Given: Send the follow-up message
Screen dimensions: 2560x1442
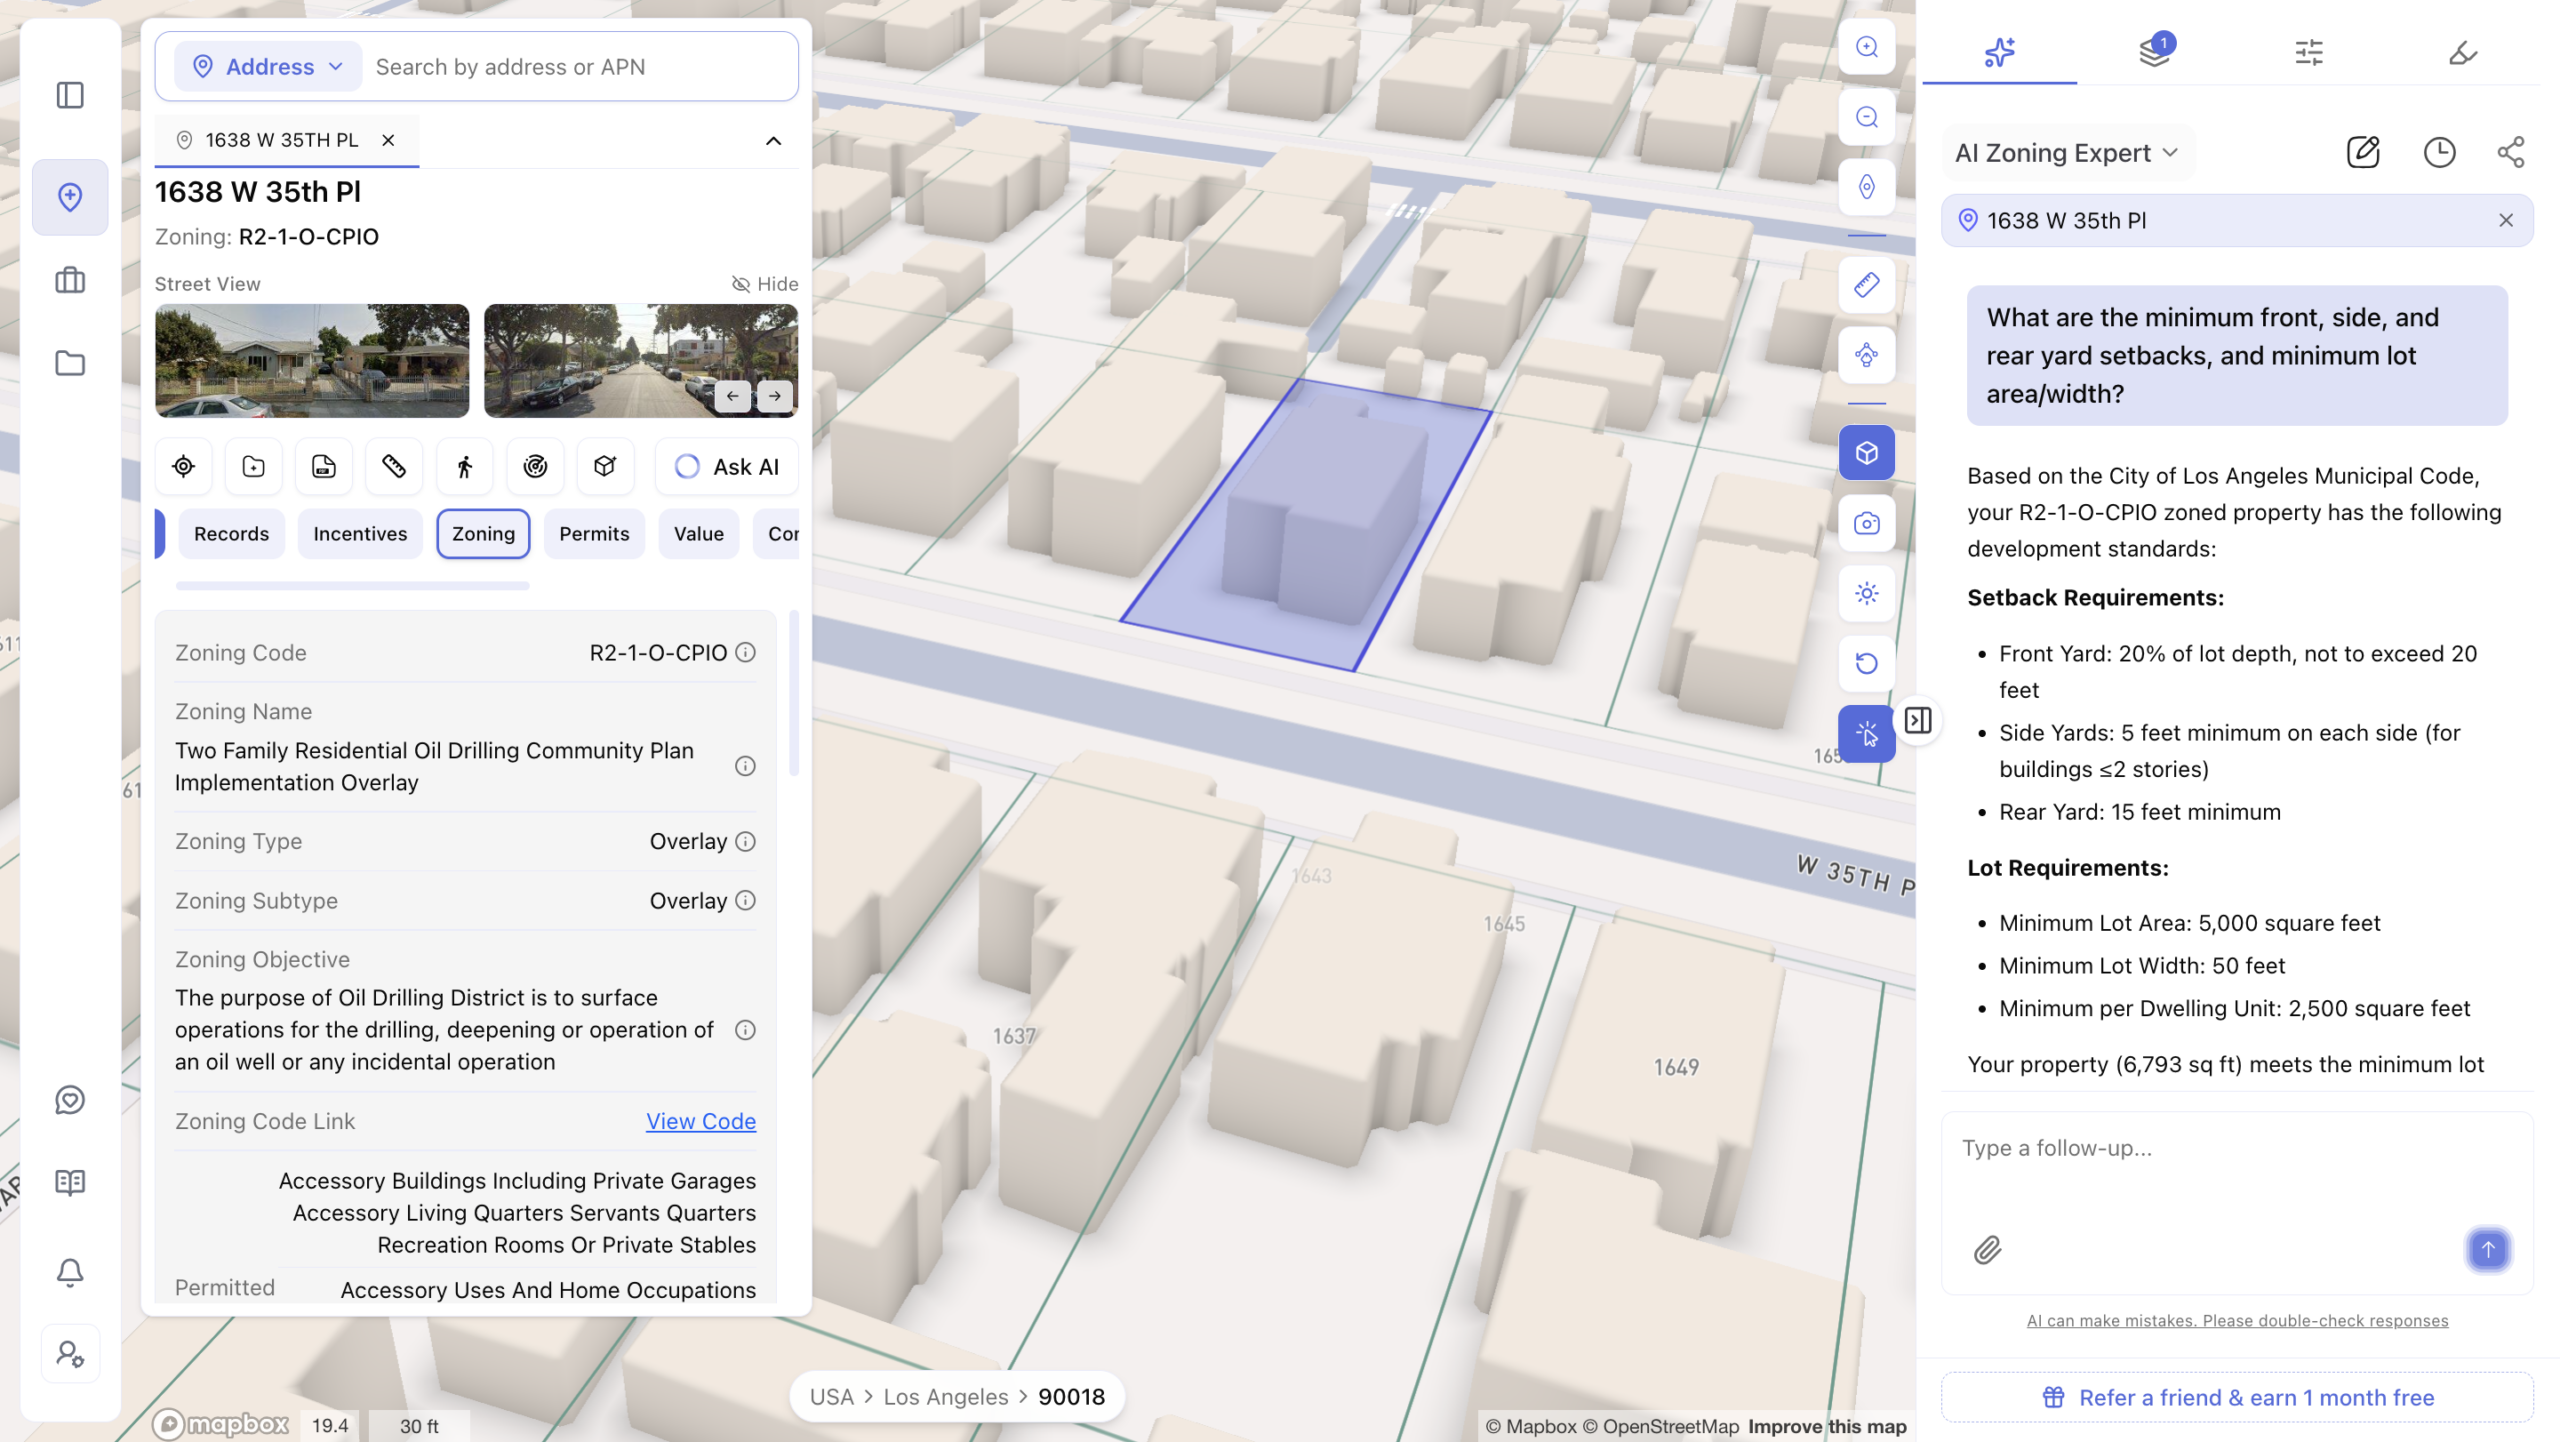Looking at the screenshot, I should (x=2489, y=1250).
